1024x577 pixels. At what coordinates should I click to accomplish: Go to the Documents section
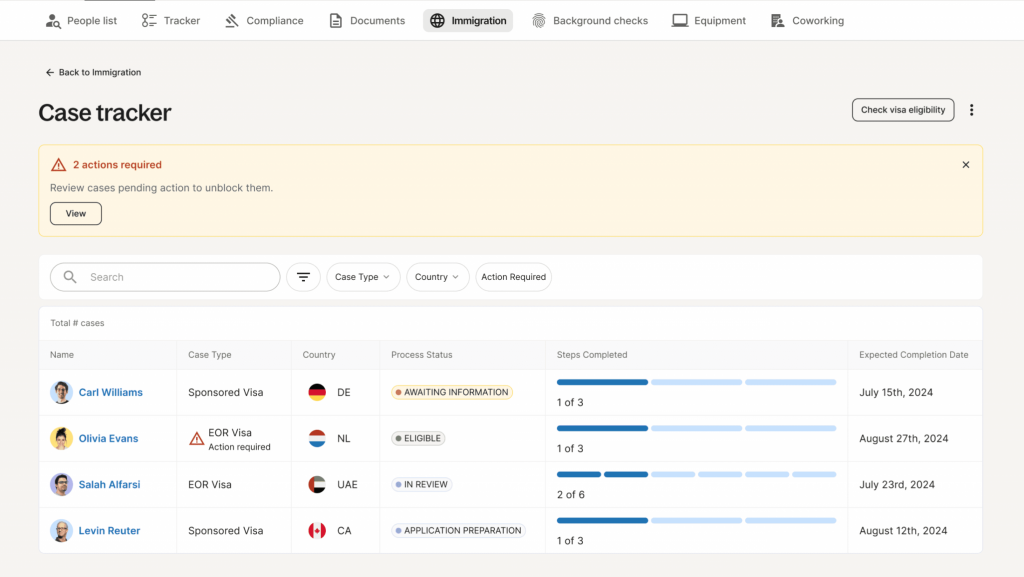[x=366, y=20]
